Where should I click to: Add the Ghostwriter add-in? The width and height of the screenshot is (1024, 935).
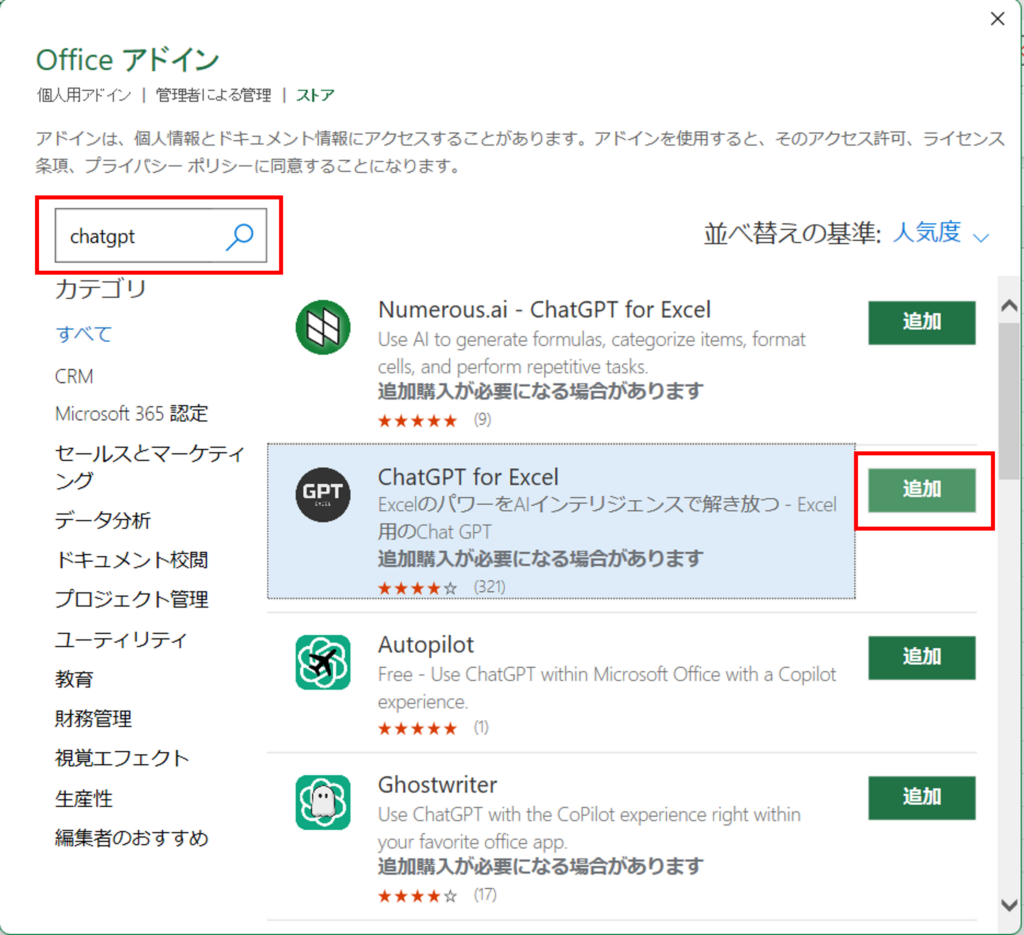point(922,797)
